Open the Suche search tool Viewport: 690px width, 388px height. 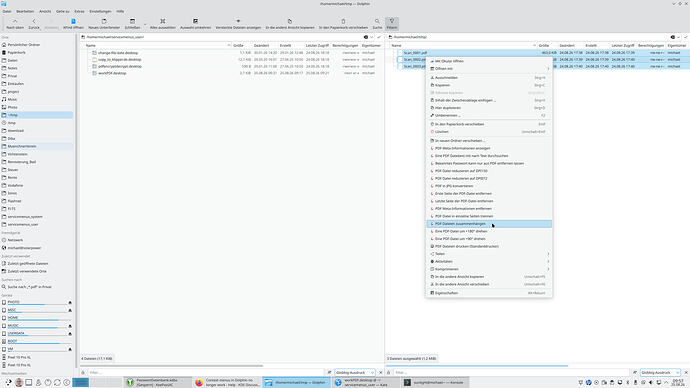tap(377, 24)
